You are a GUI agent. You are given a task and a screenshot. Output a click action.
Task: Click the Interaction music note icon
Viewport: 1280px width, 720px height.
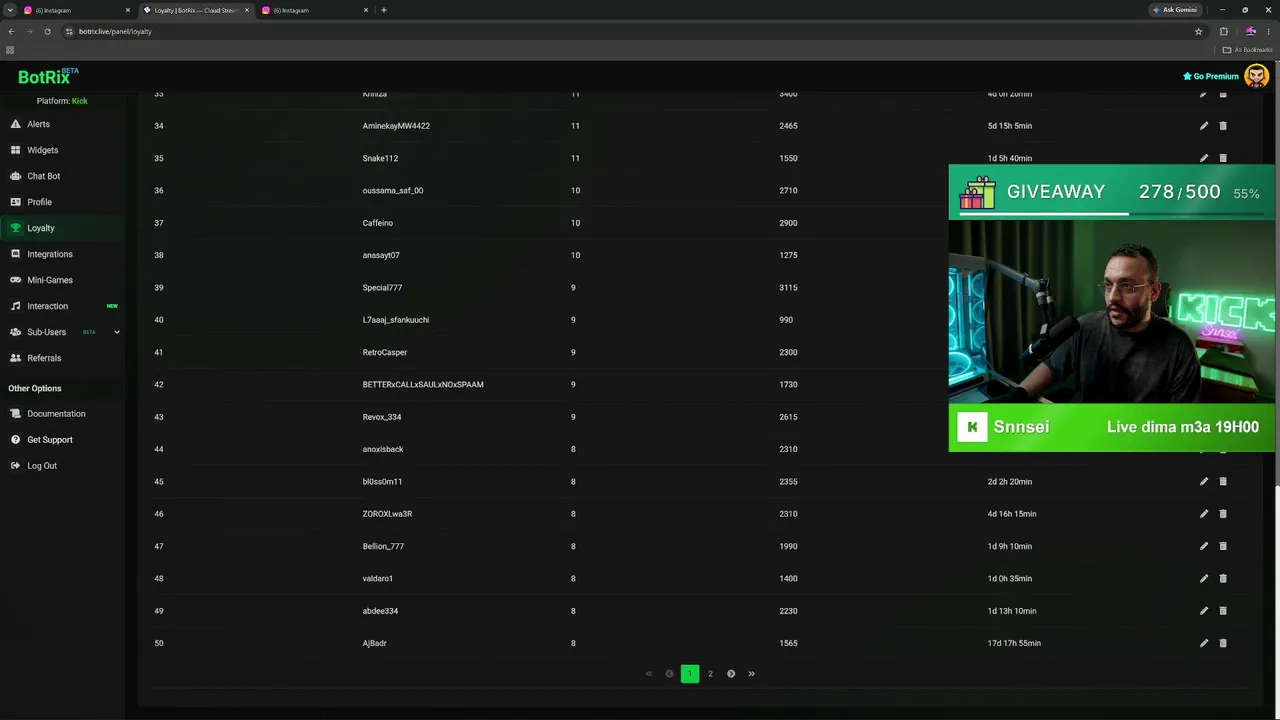tap(15, 306)
